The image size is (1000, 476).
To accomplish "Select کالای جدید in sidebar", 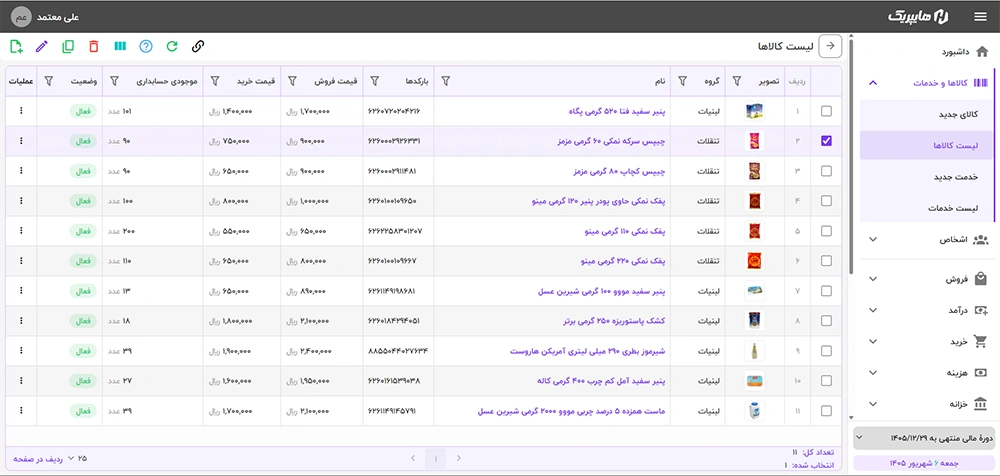I will click(x=927, y=114).
